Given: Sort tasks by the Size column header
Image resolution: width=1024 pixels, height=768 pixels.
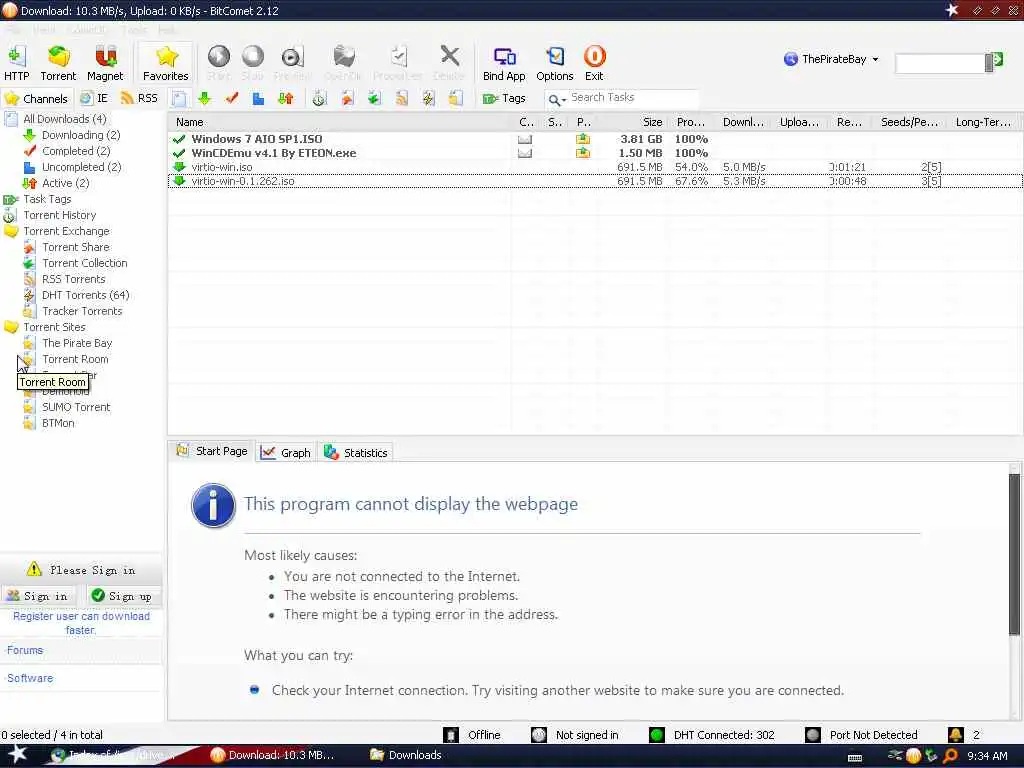Looking at the screenshot, I should click(x=633, y=122).
